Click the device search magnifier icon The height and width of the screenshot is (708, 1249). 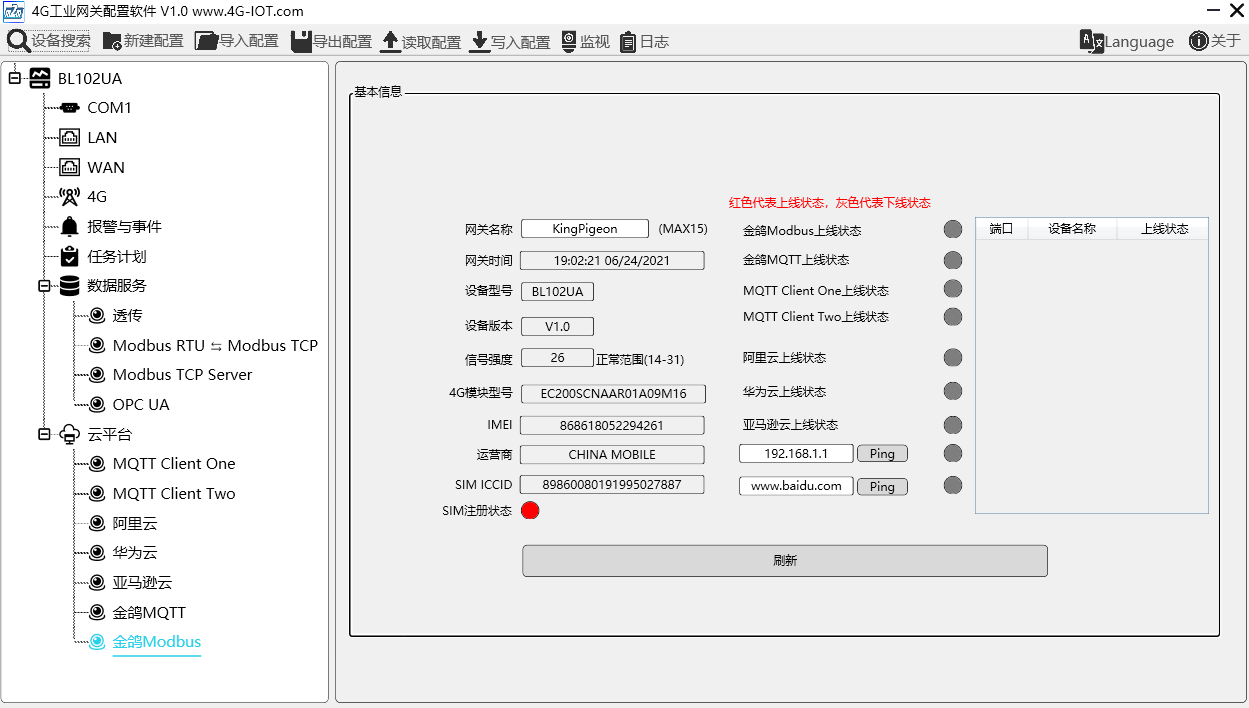(19, 41)
